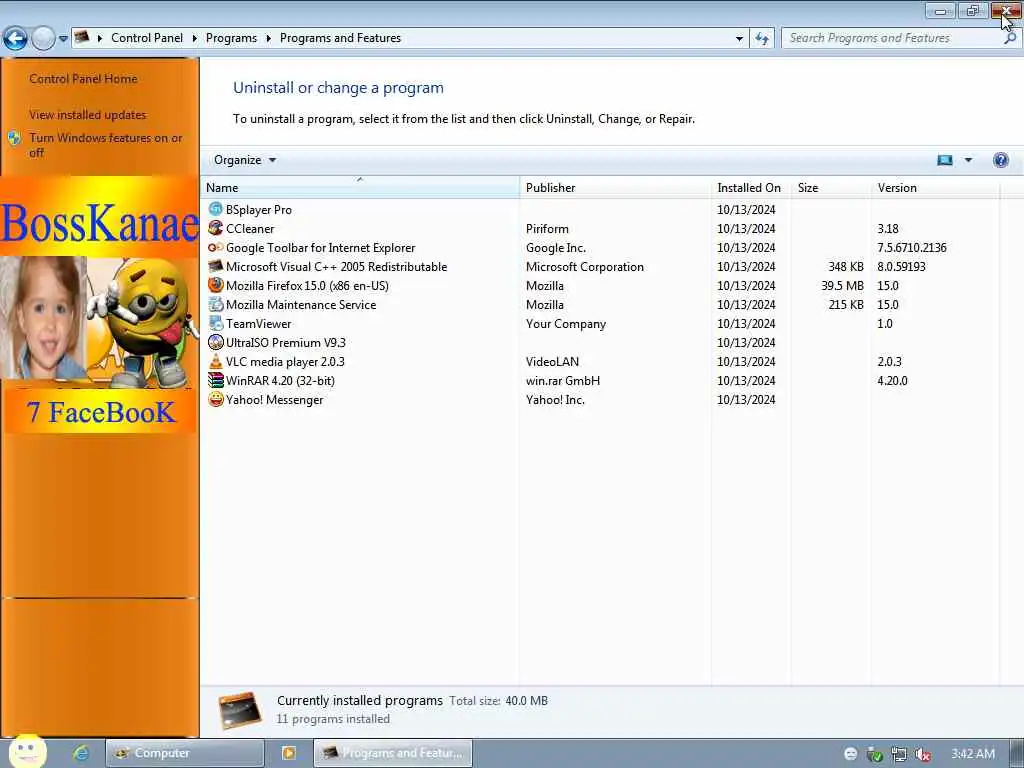The height and width of the screenshot is (768, 1024).
Task: Click win.rar GmbH publisher cell
Action: pyautogui.click(x=563, y=380)
